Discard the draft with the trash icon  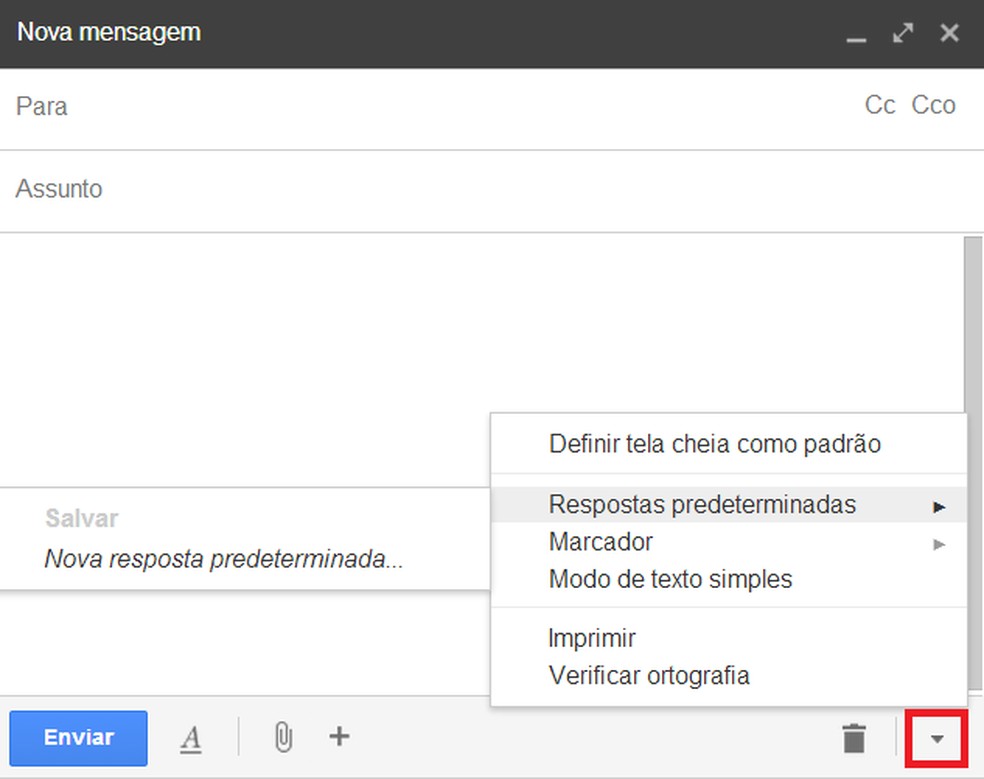(x=853, y=737)
